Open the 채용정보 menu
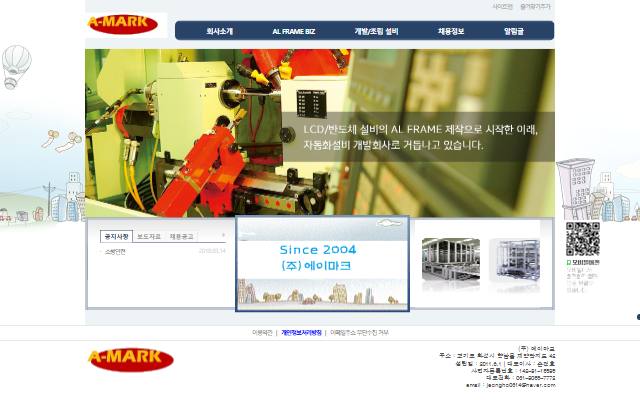The width and height of the screenshot is (640, 400). [x=451, y=31]
